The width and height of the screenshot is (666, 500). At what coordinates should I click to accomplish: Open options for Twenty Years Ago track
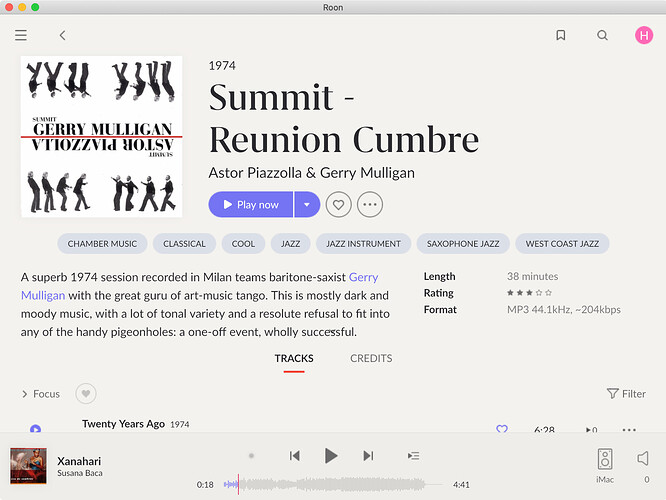coord(629,429)
